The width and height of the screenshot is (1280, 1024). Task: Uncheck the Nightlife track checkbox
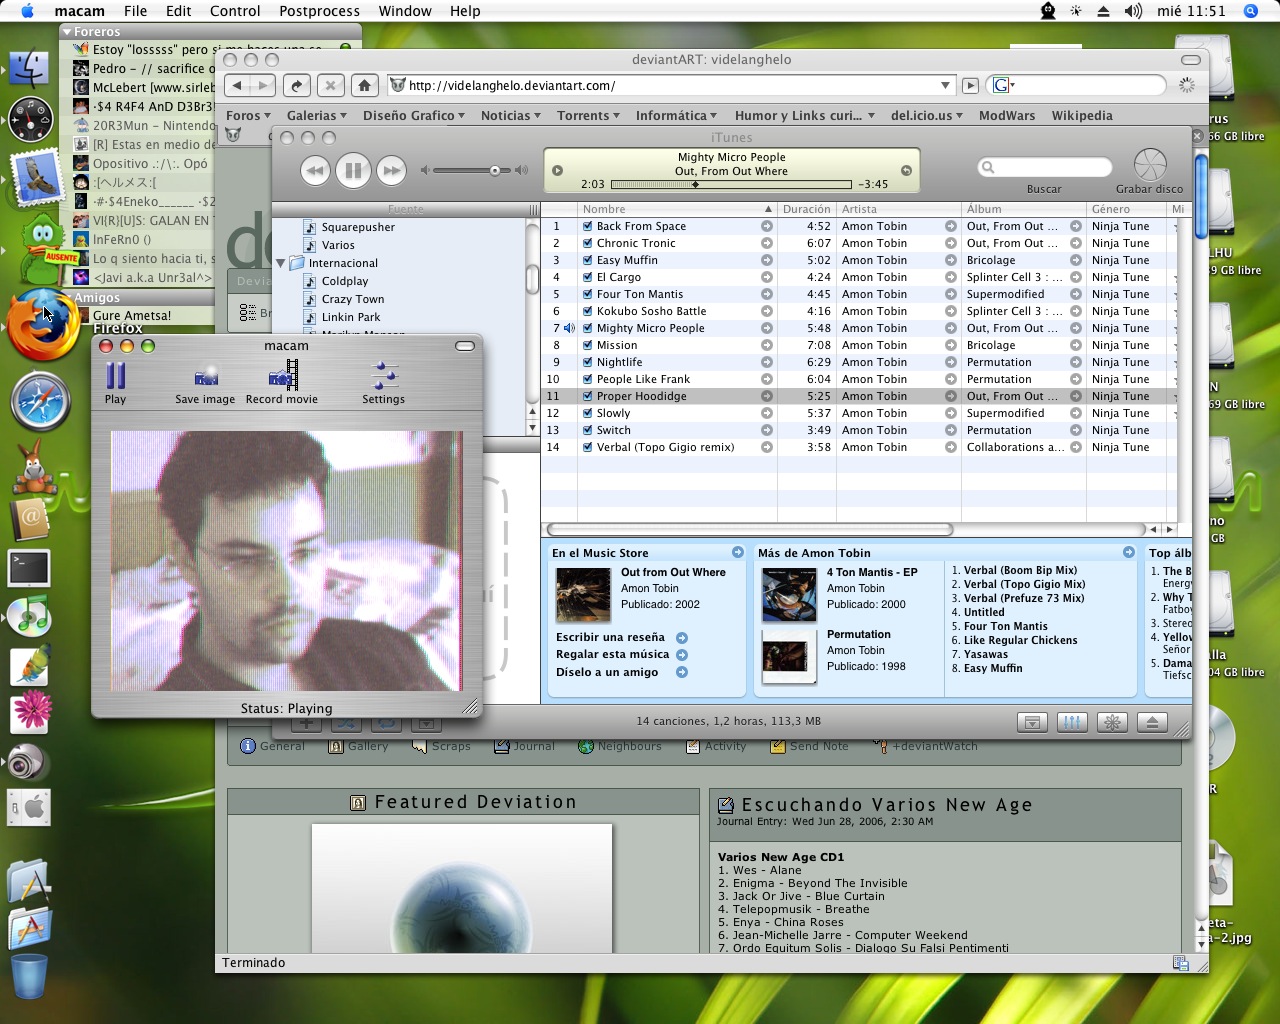pos(588,363)
